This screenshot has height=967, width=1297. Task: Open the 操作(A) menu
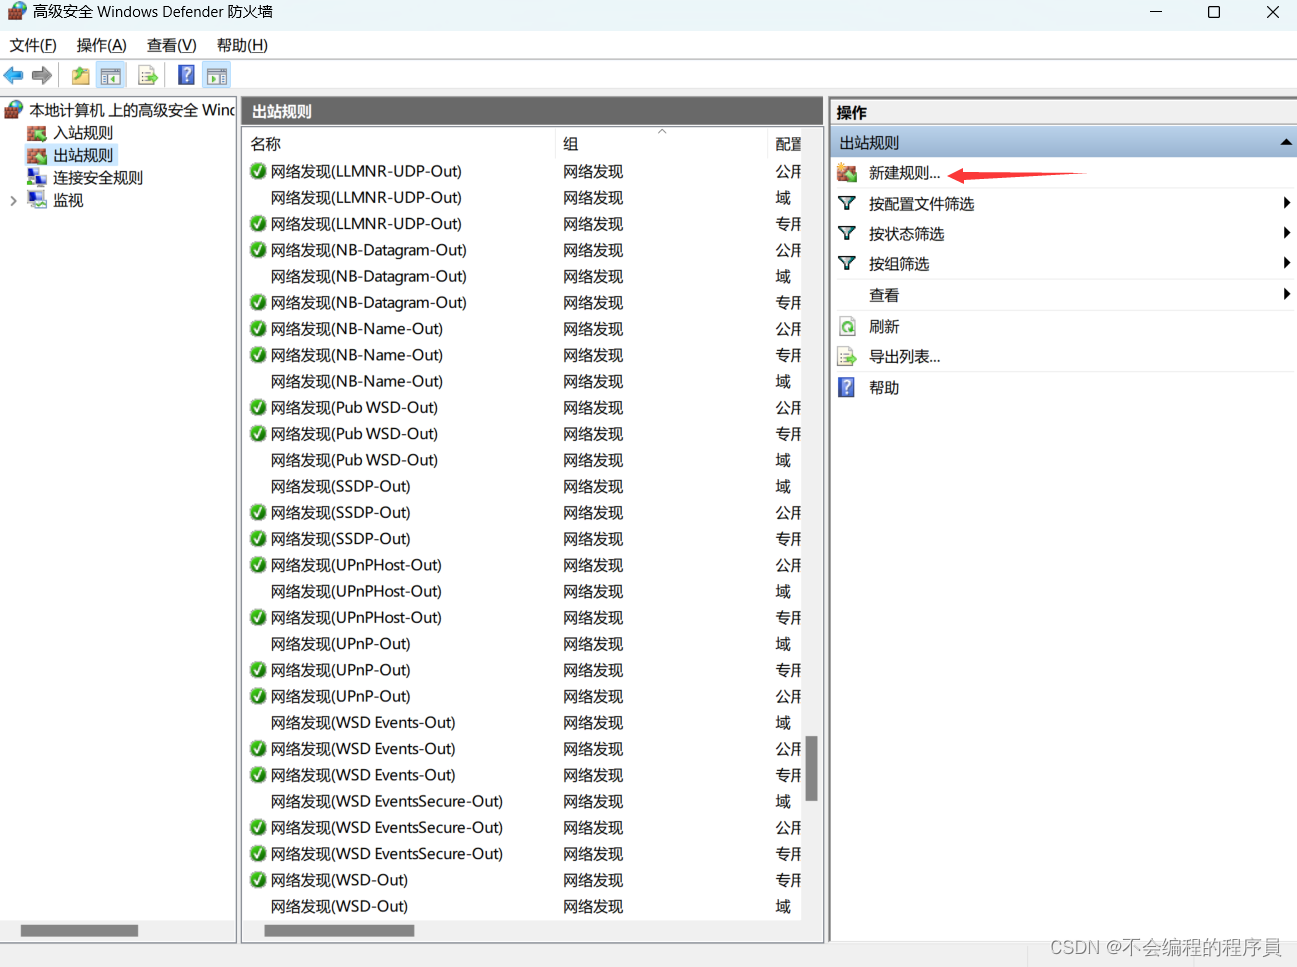coord(102,45)
